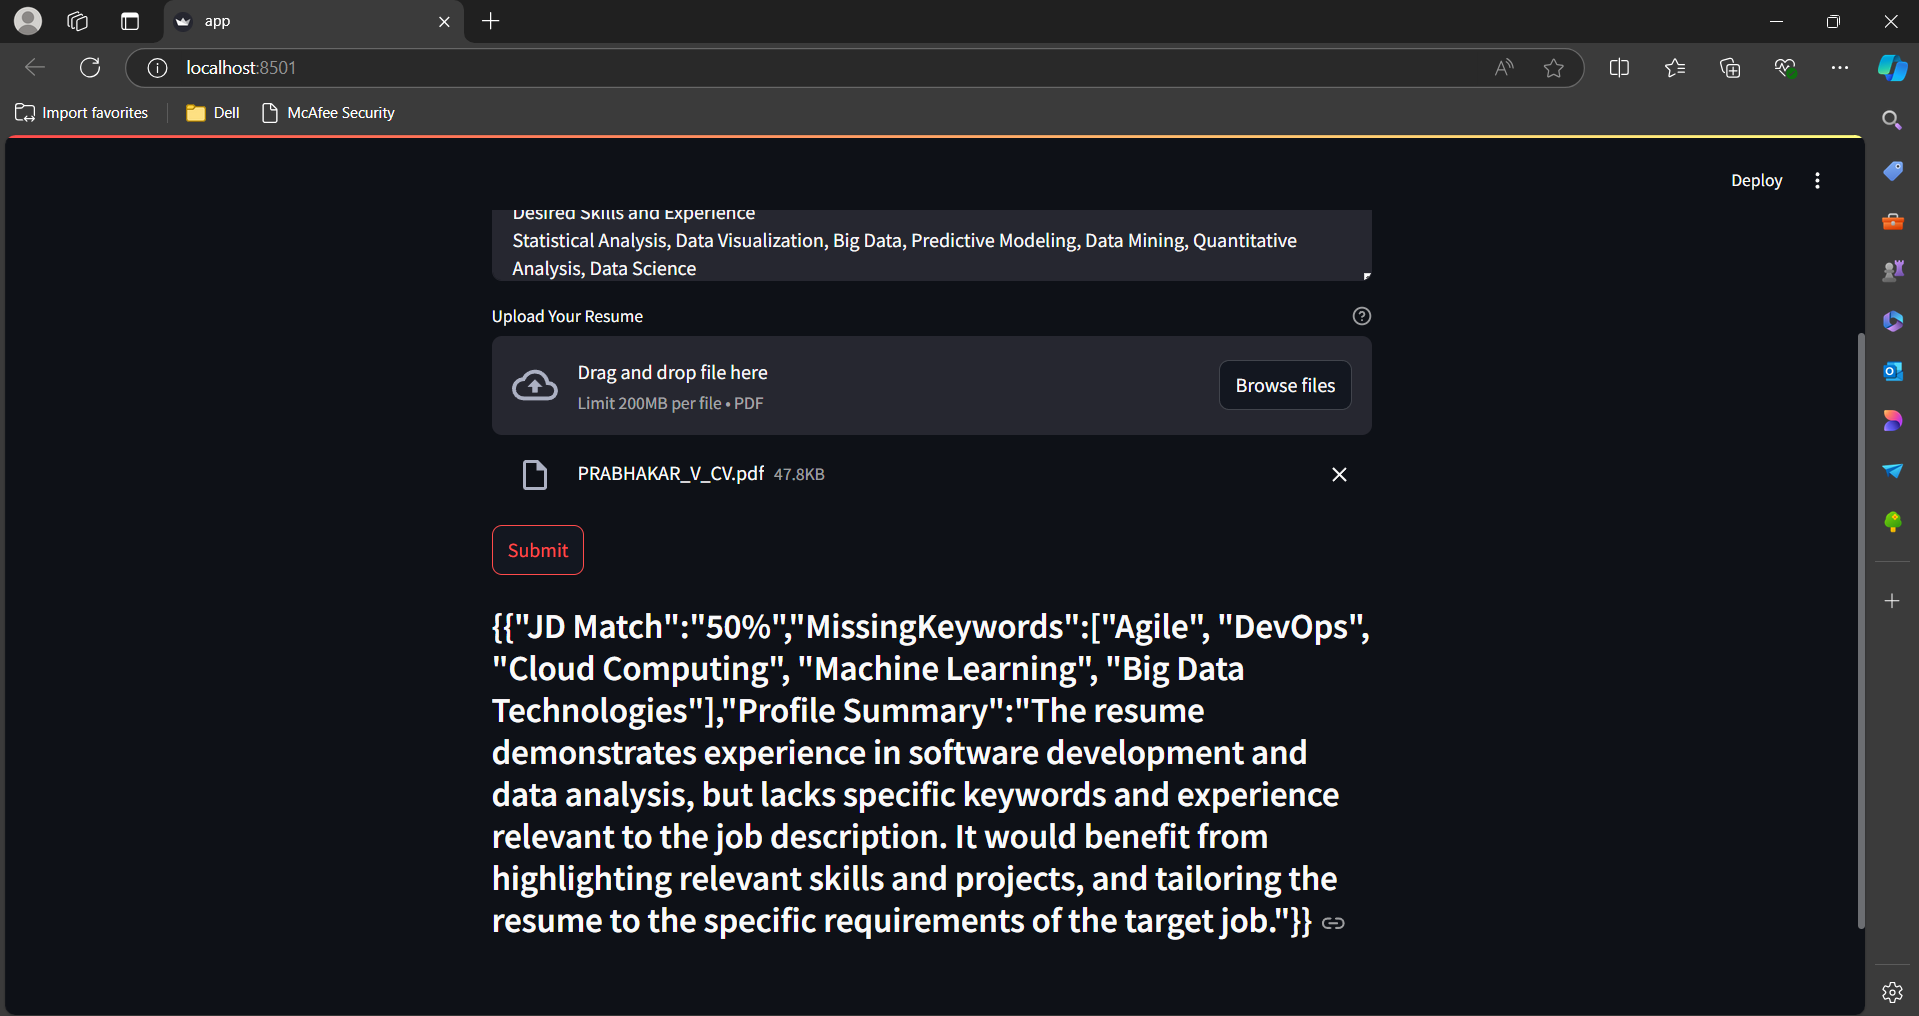Click the address bar showing localhost:8501
The image size is (1919, 1016).
pos(800,68)
